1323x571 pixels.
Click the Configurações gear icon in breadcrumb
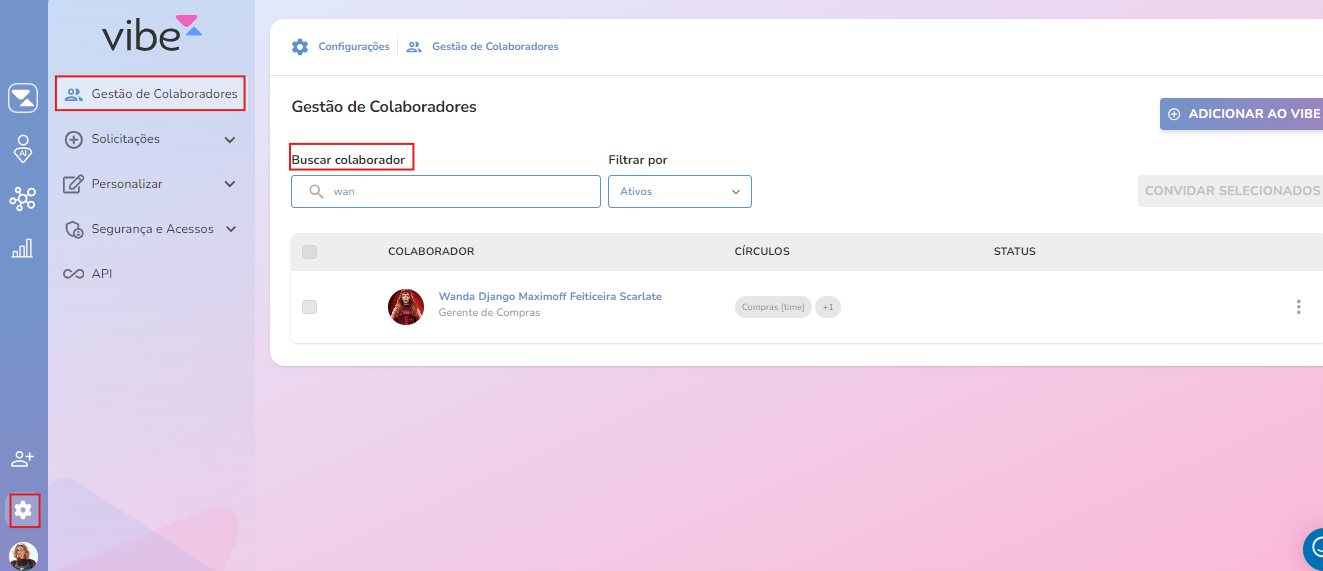pyautogui.click(x=300, y=46)
